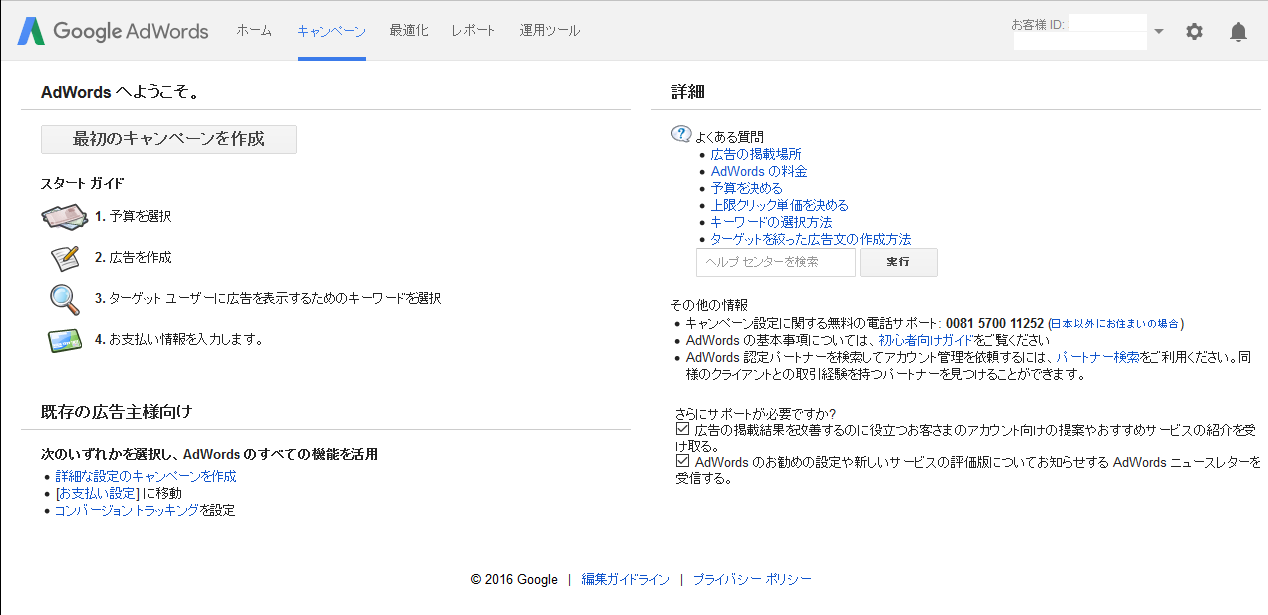Click step text 4. お支払い情報を入力します

pos(179,339)
